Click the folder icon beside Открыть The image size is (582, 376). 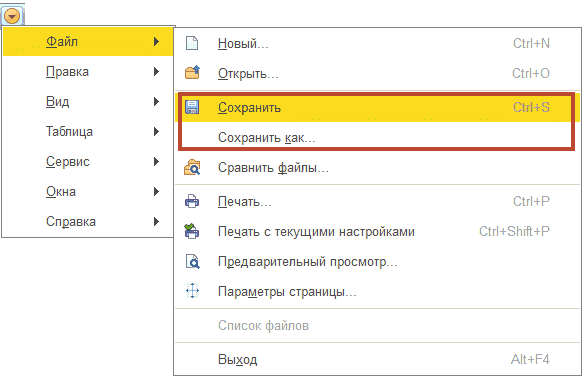pyautogui.click(x=192, y=72)
